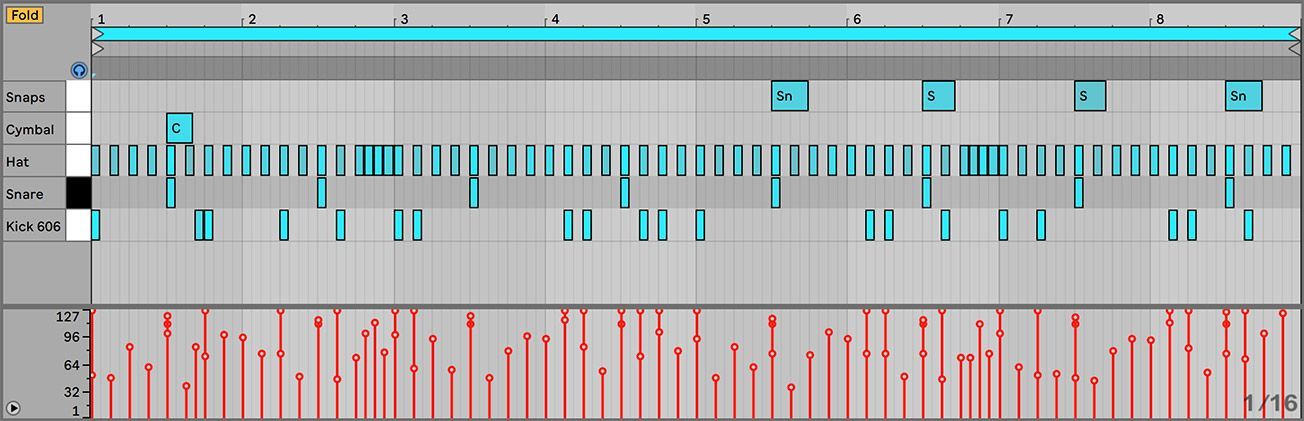Select the first Hat note at bar 1
This screenshot has height=421, width=1304.
95,160
